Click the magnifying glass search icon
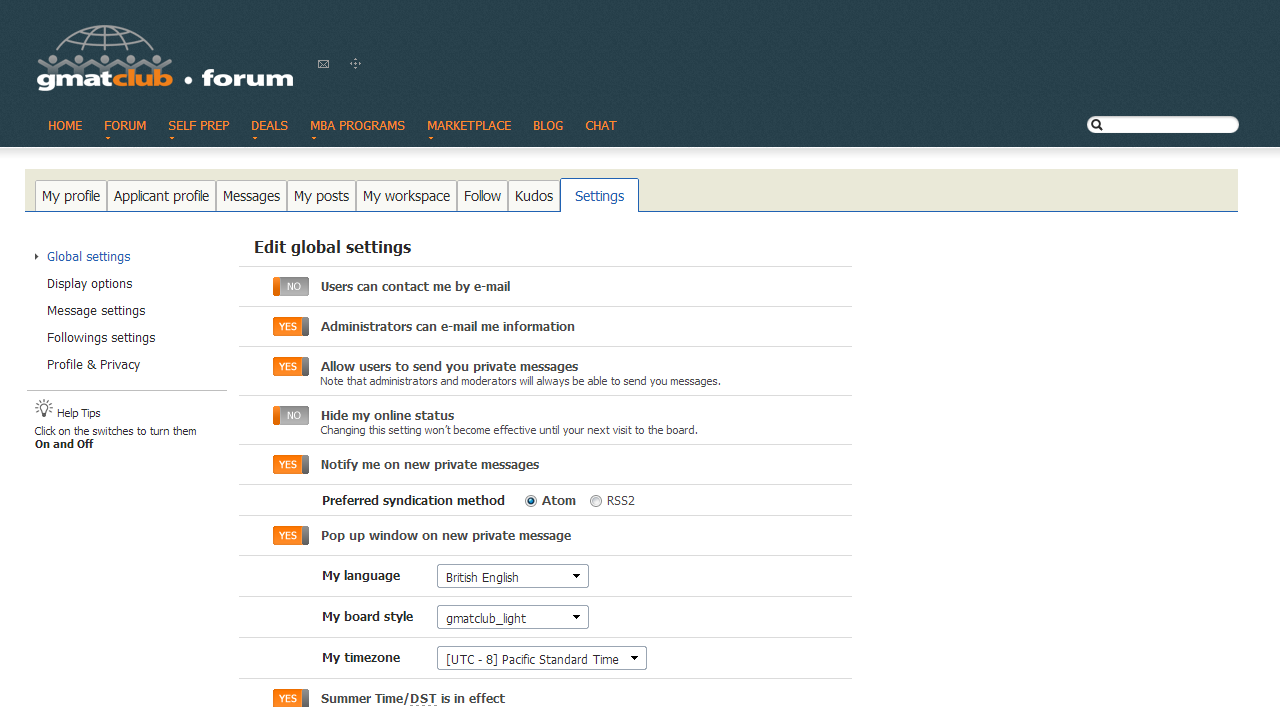1280x707 pixels. 1097,125
